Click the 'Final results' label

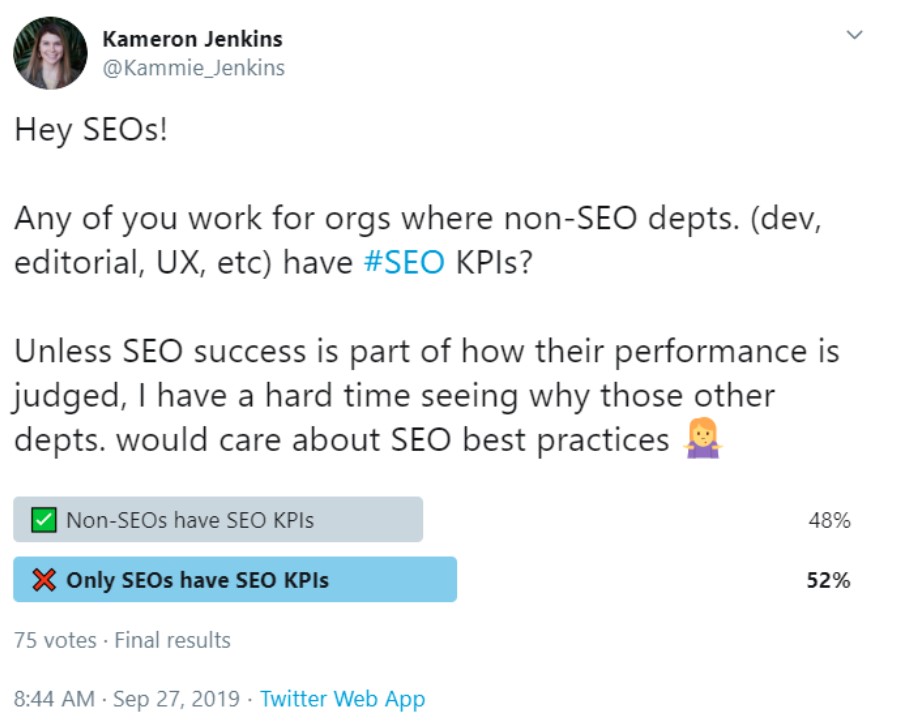pyautogui.click(x=172, y=640)
